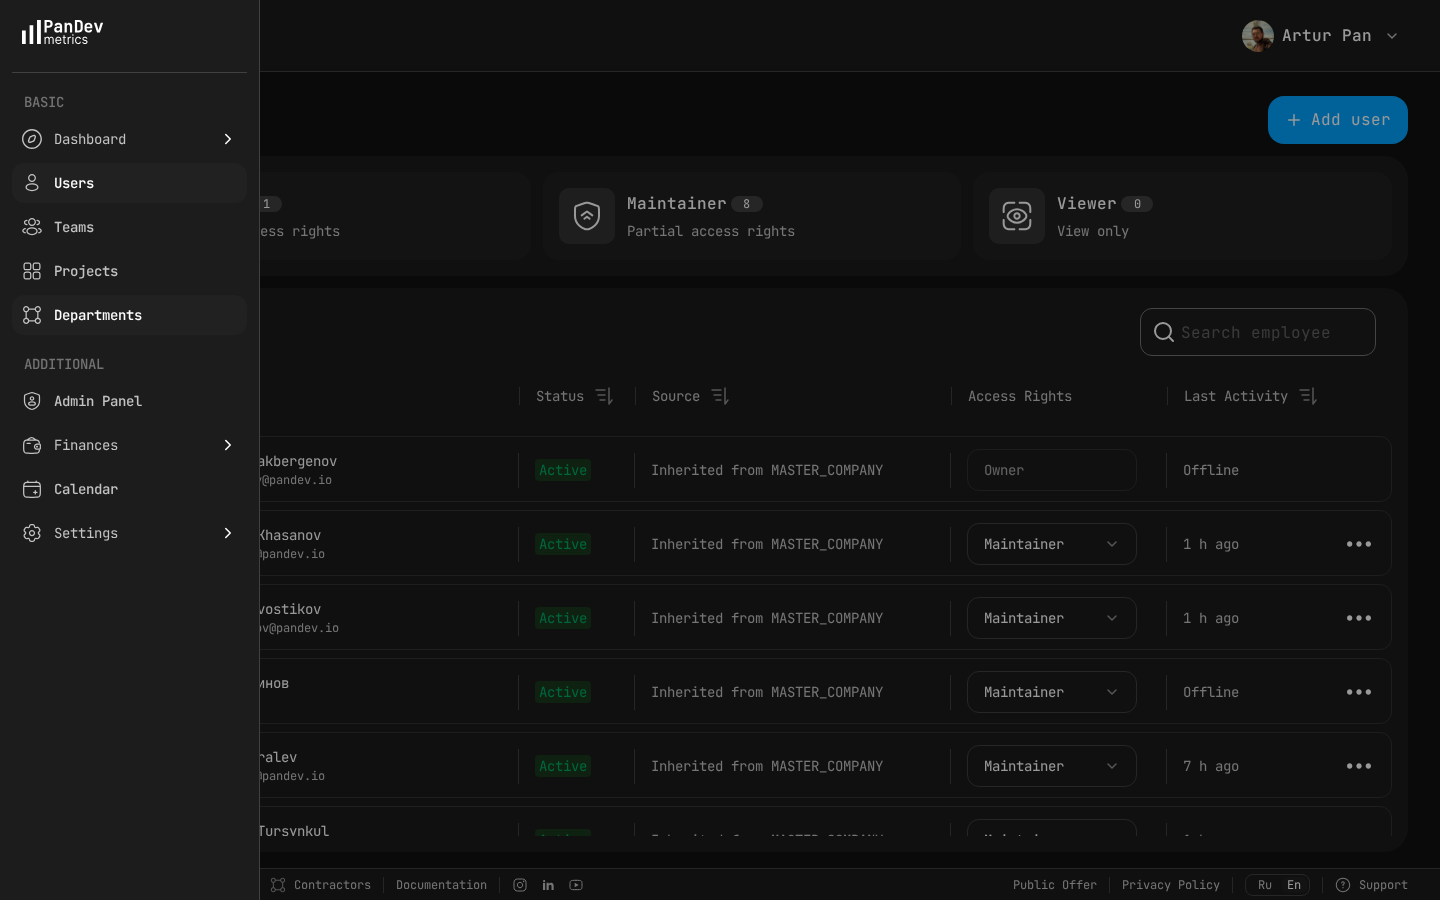Switch language to Ru
Screen dimensions: 1440x900
pos(1265,885)
